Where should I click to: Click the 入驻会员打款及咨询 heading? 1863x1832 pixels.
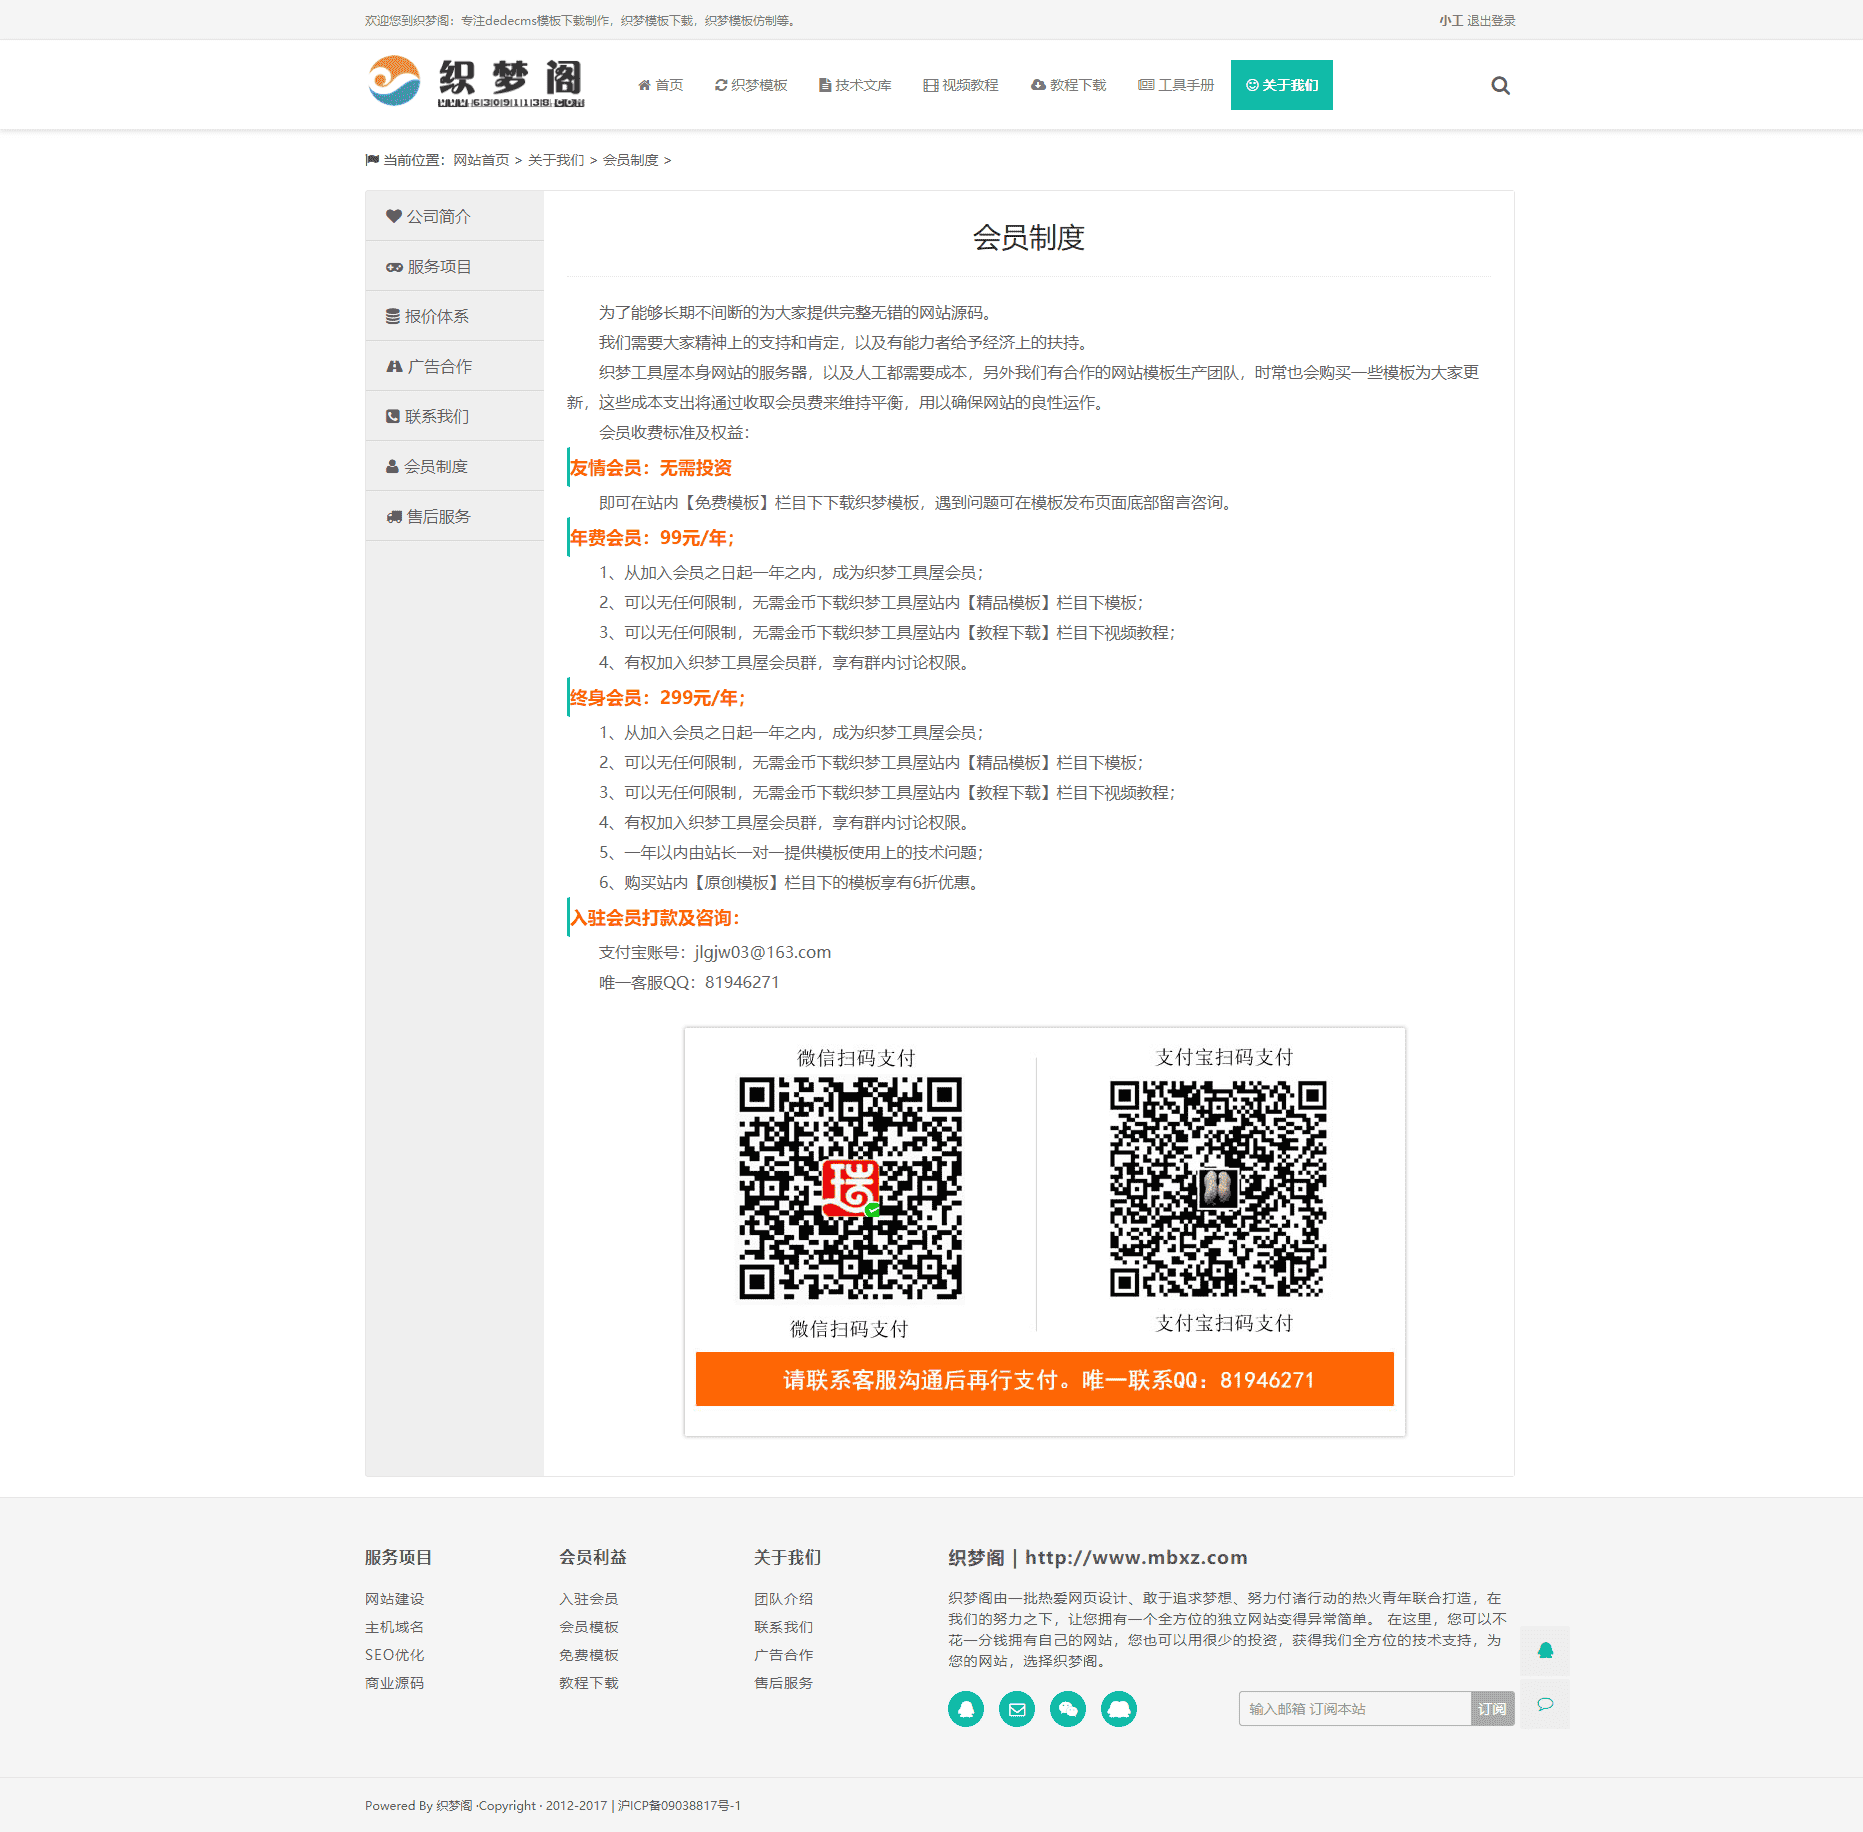click(x=655, y=918)
